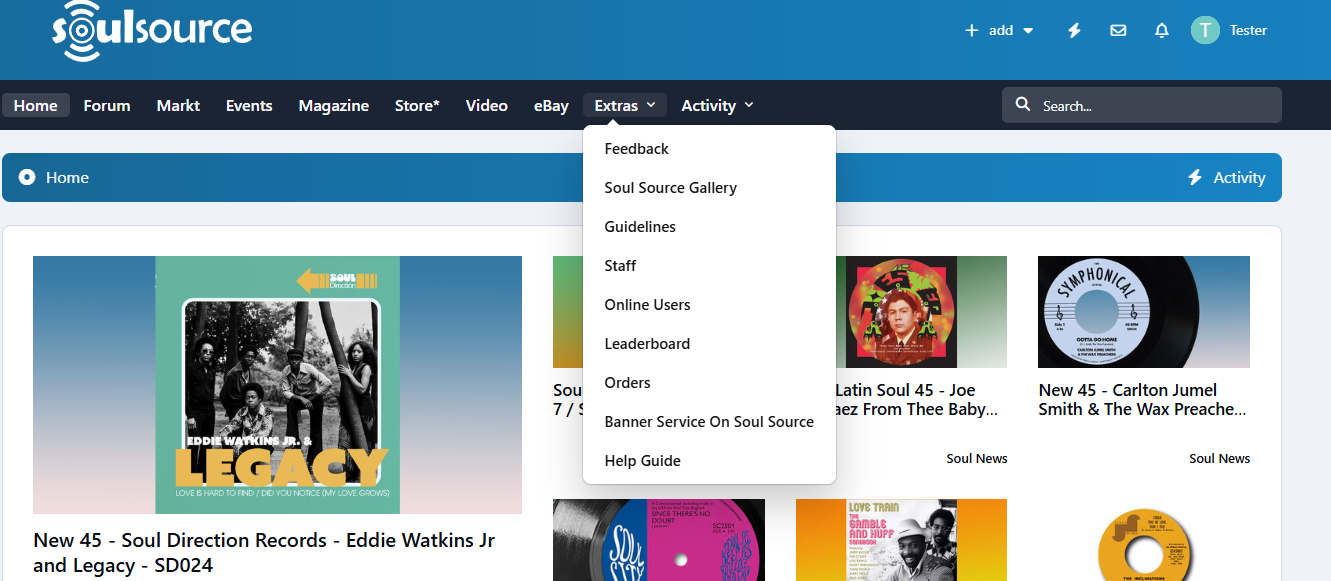Image resolution: width=1331 pixels, height=581 pixels.
Task: Open the Carlton Jumel Smith article title
Action: [1143, 400]
